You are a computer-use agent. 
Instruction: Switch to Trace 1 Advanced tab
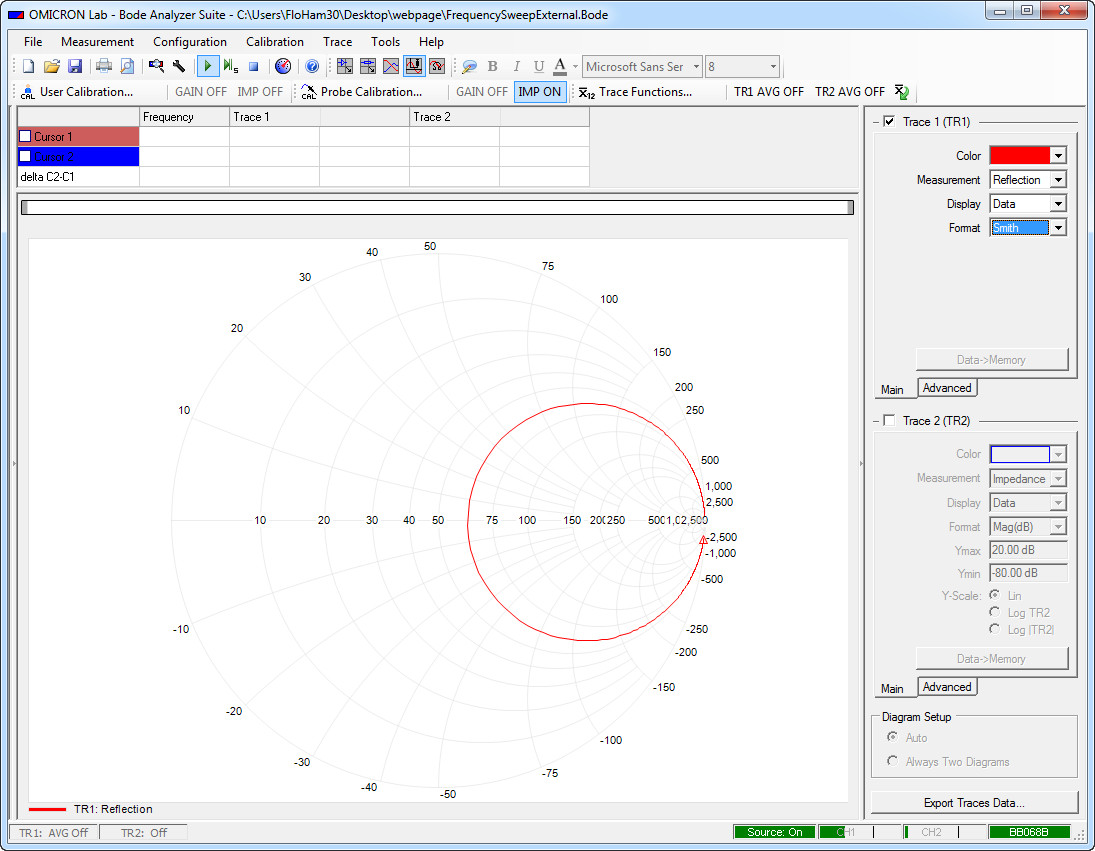coord(947,388)
